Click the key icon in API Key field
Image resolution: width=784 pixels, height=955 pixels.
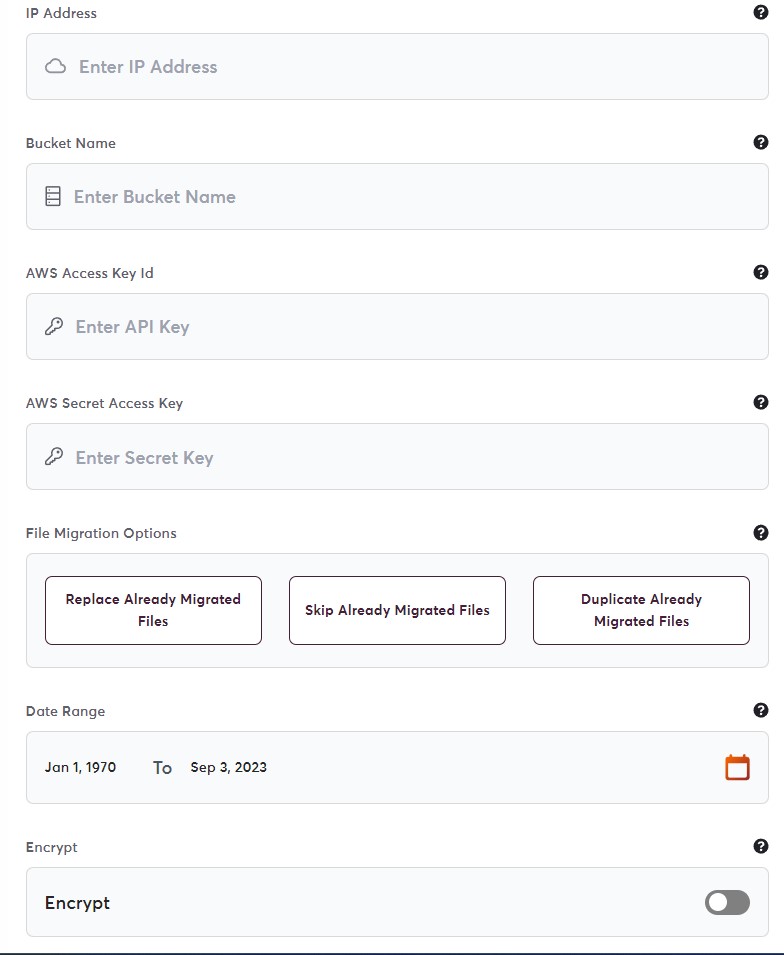click(54, 327)
